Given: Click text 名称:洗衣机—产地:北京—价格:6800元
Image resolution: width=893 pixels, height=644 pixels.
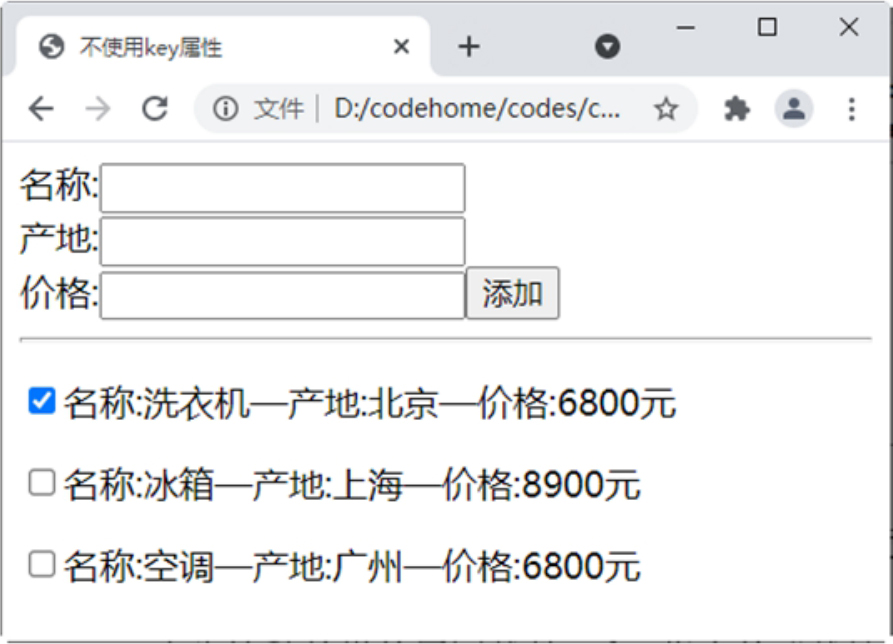Looking at the screenshot, I should click(370, 404).
